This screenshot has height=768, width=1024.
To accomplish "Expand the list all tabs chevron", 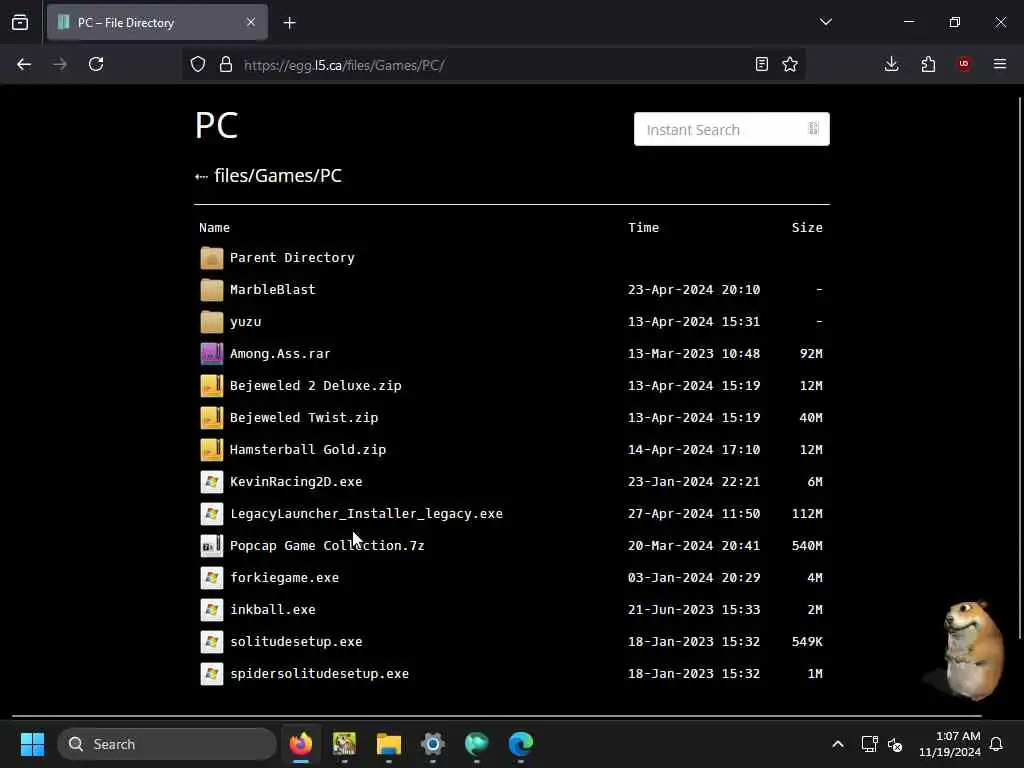I will click(826, 22).
